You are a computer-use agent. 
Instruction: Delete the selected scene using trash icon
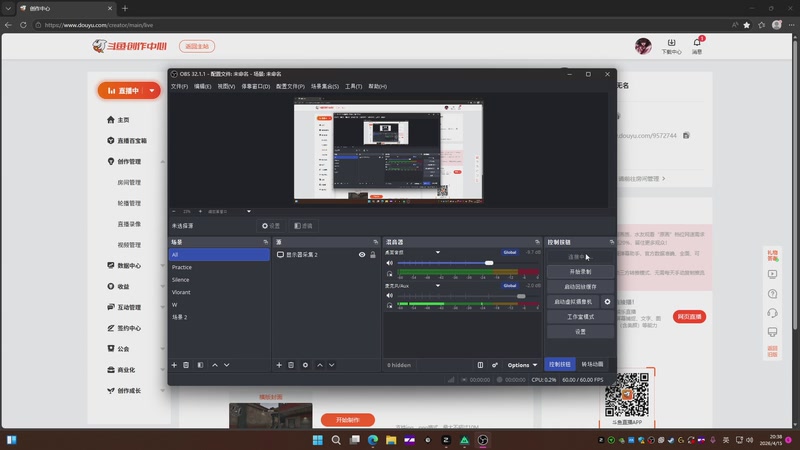click(x=186, y=365)
